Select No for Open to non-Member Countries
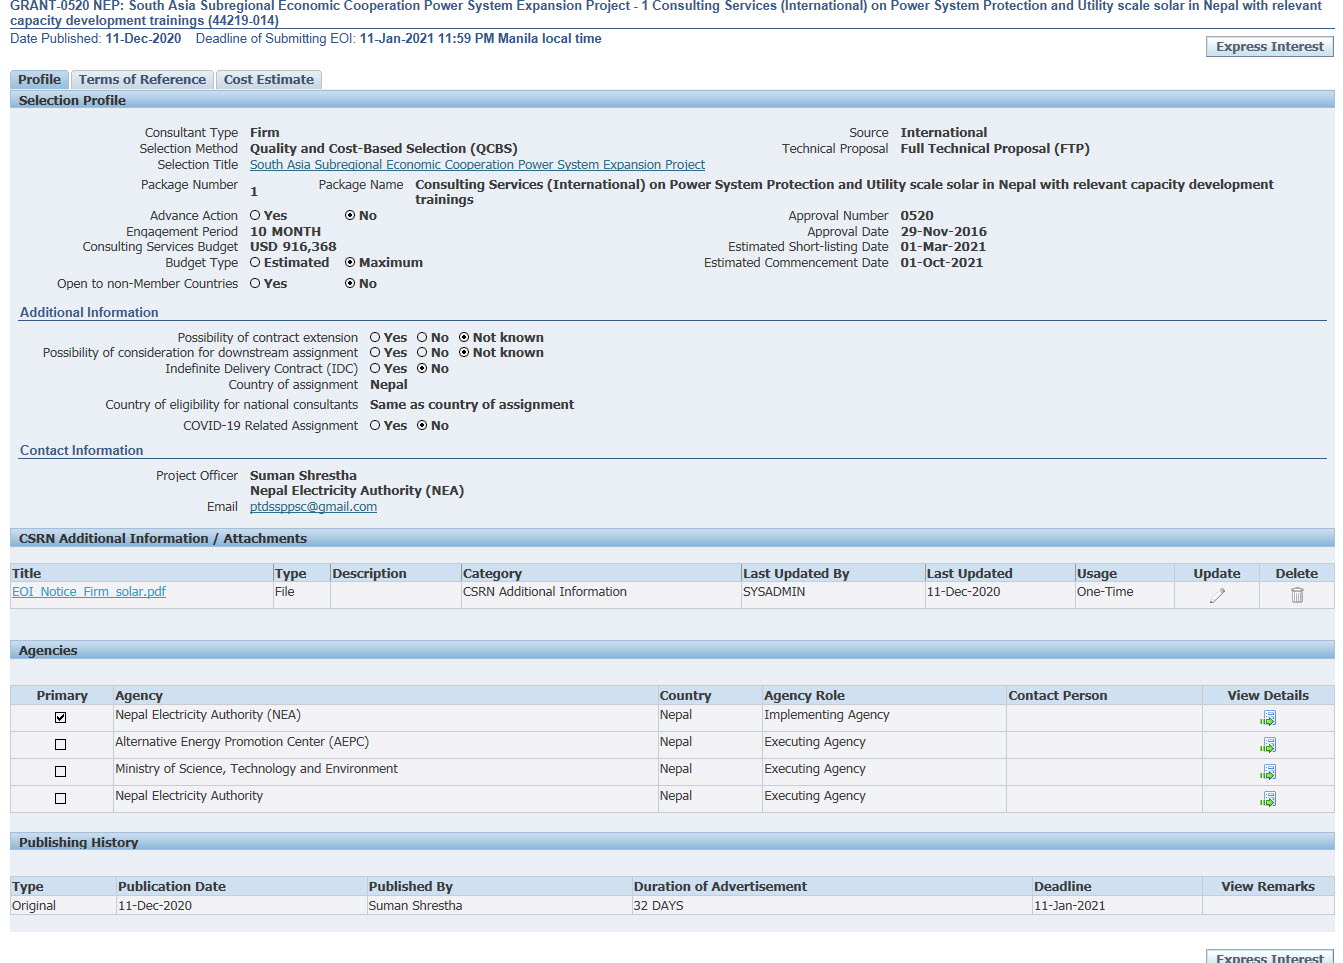 [350, 283]
